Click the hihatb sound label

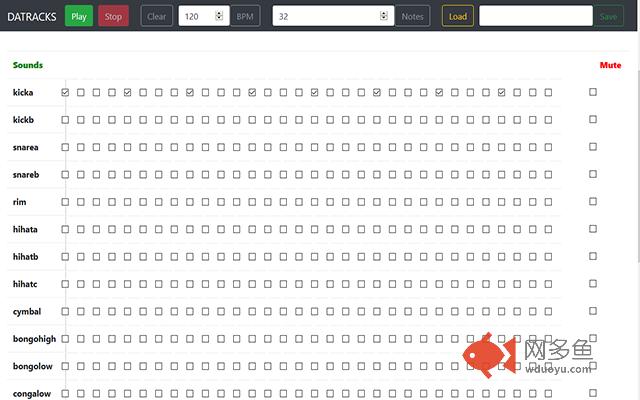25,257
